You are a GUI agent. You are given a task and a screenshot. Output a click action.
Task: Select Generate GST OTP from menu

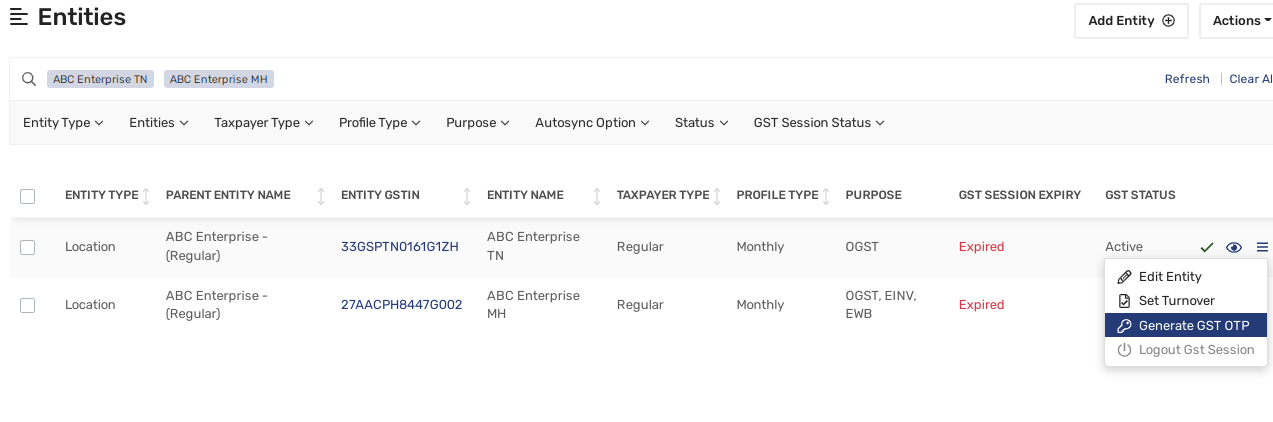point(1186,325)
